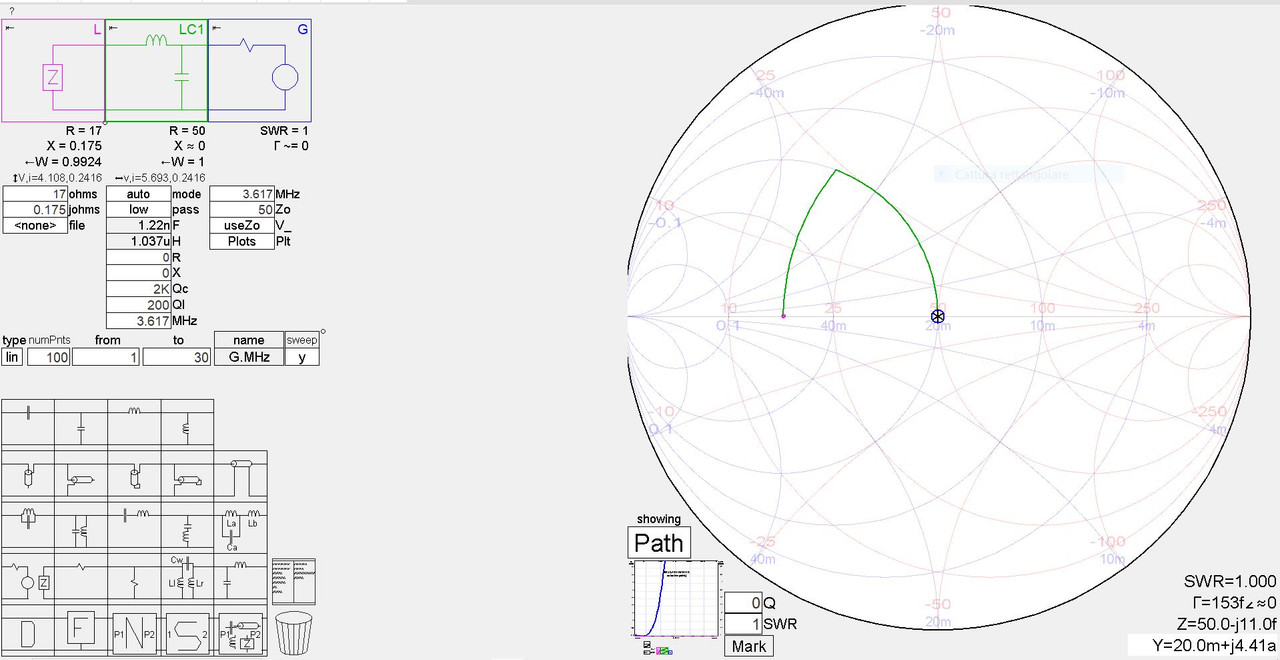Open the 'auto' mode selector

(139, 194)
